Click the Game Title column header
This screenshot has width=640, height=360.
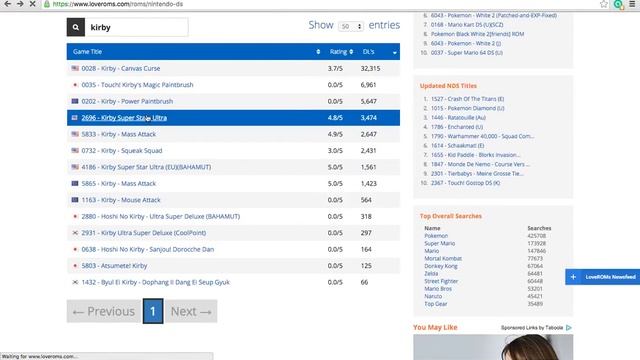87,52
